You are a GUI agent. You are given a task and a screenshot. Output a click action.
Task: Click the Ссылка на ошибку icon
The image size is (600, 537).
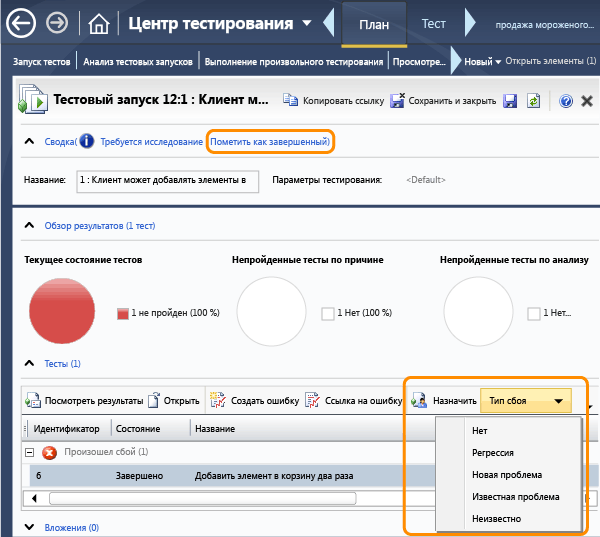(312, 400)
